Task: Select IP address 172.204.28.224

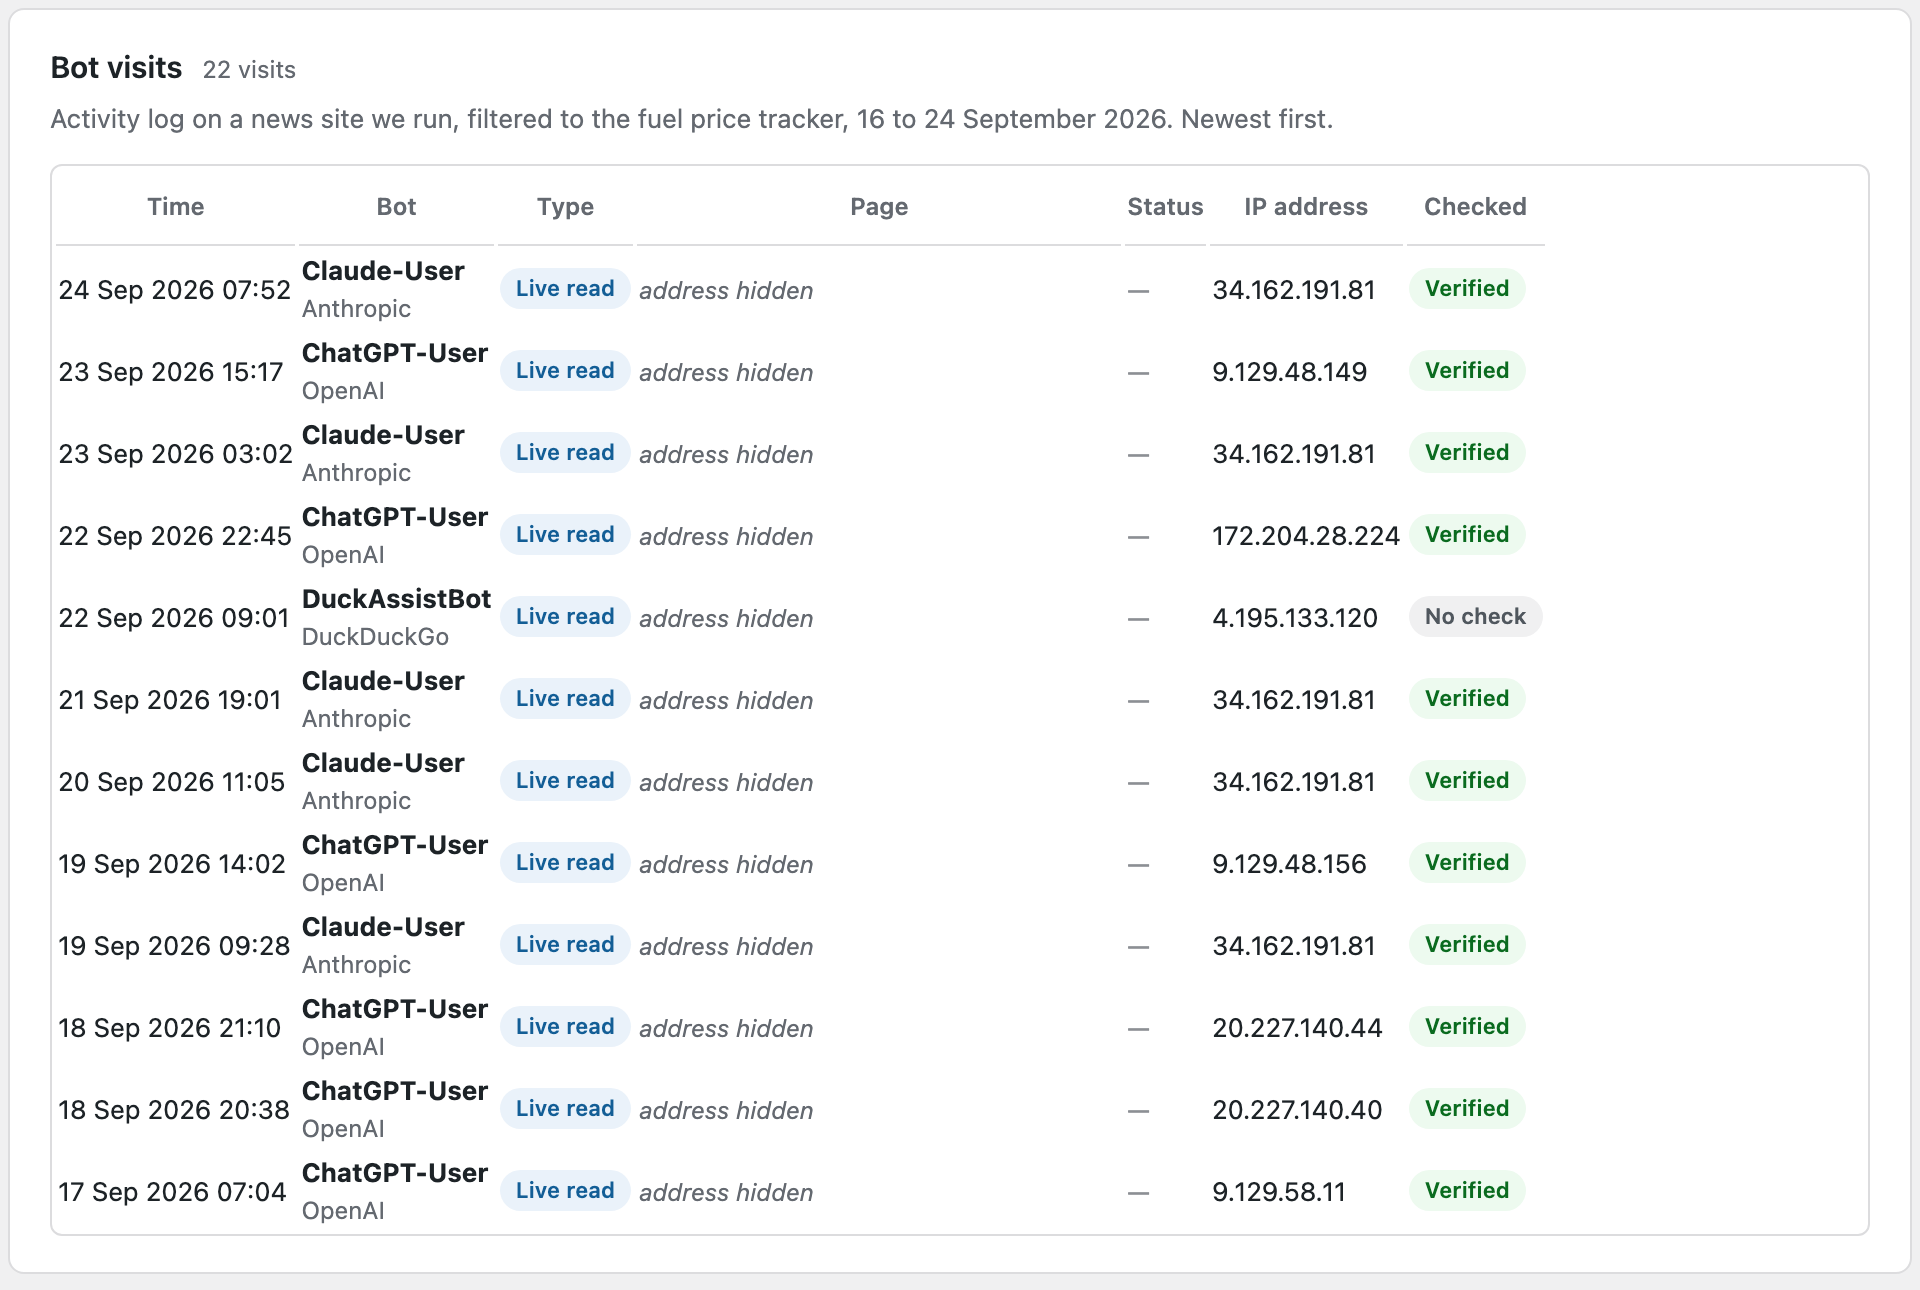Action: point(1306,536)
